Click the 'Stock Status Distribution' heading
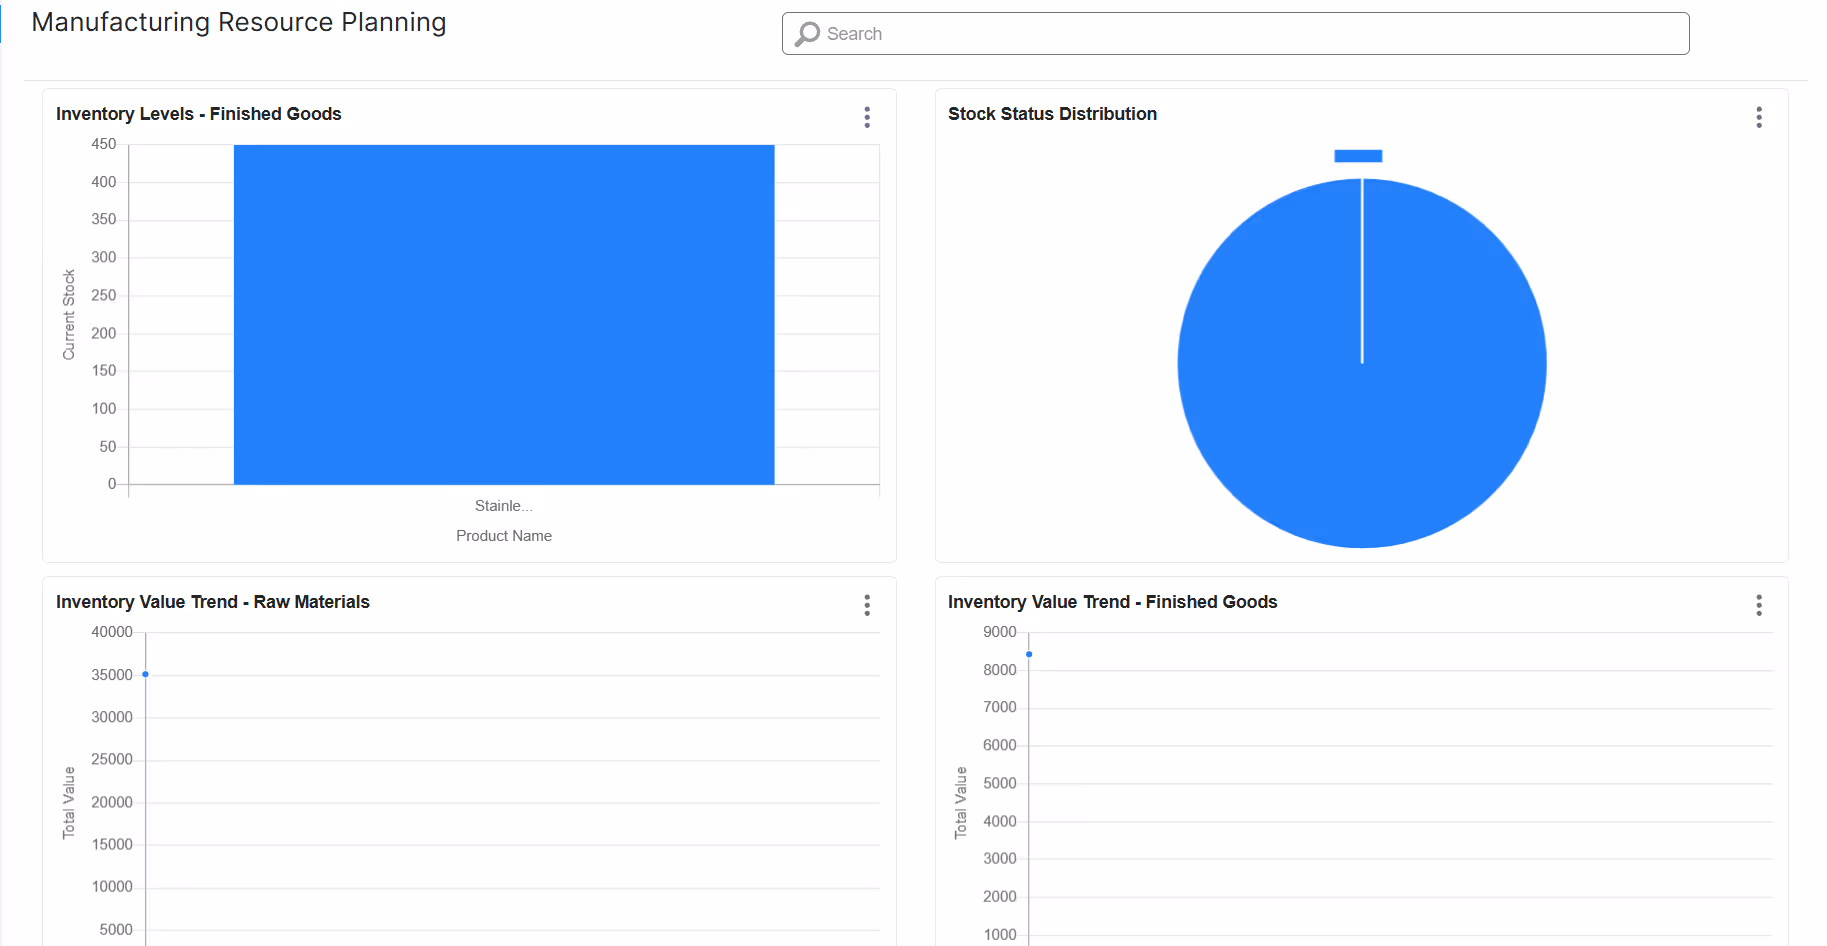 click(1052, 114)
